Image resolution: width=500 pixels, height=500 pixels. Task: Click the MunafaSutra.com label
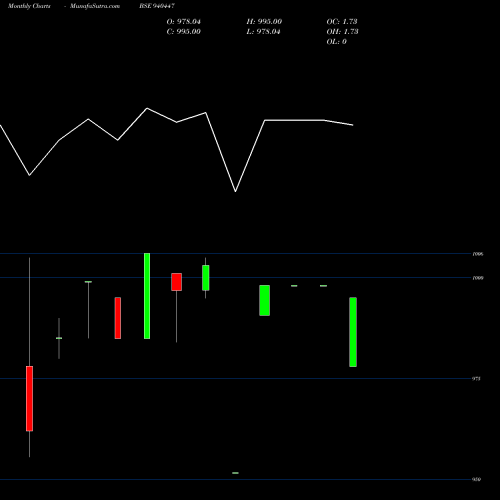pos(95,6)
